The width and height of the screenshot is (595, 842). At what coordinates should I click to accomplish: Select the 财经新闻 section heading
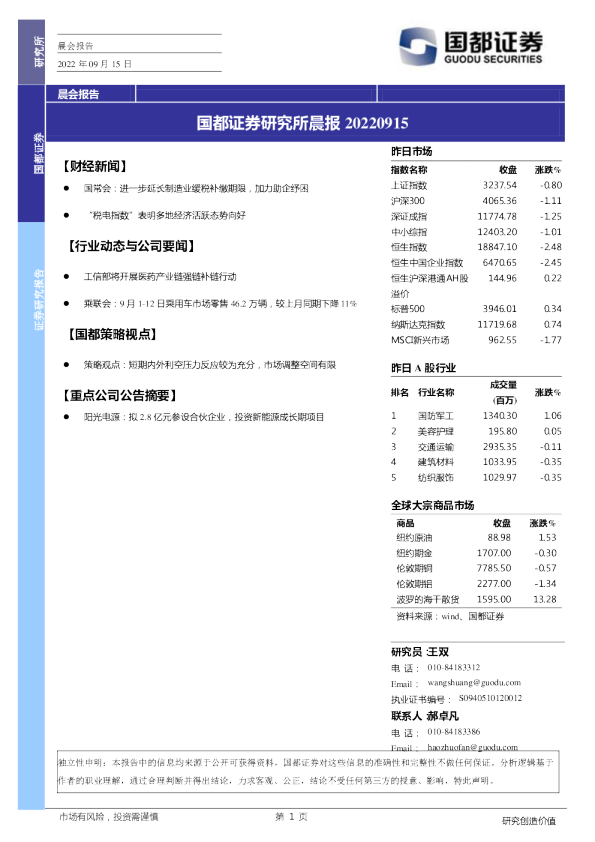point(95,166)
